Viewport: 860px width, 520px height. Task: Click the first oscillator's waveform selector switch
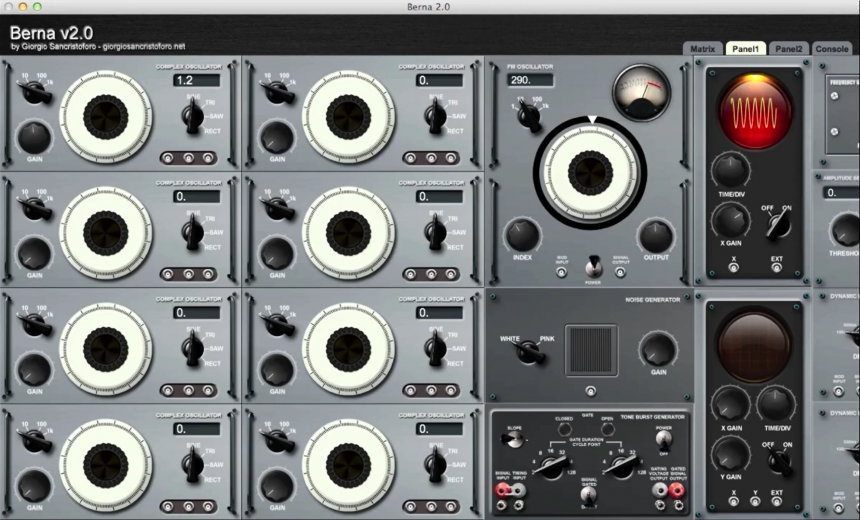point(191,117)
